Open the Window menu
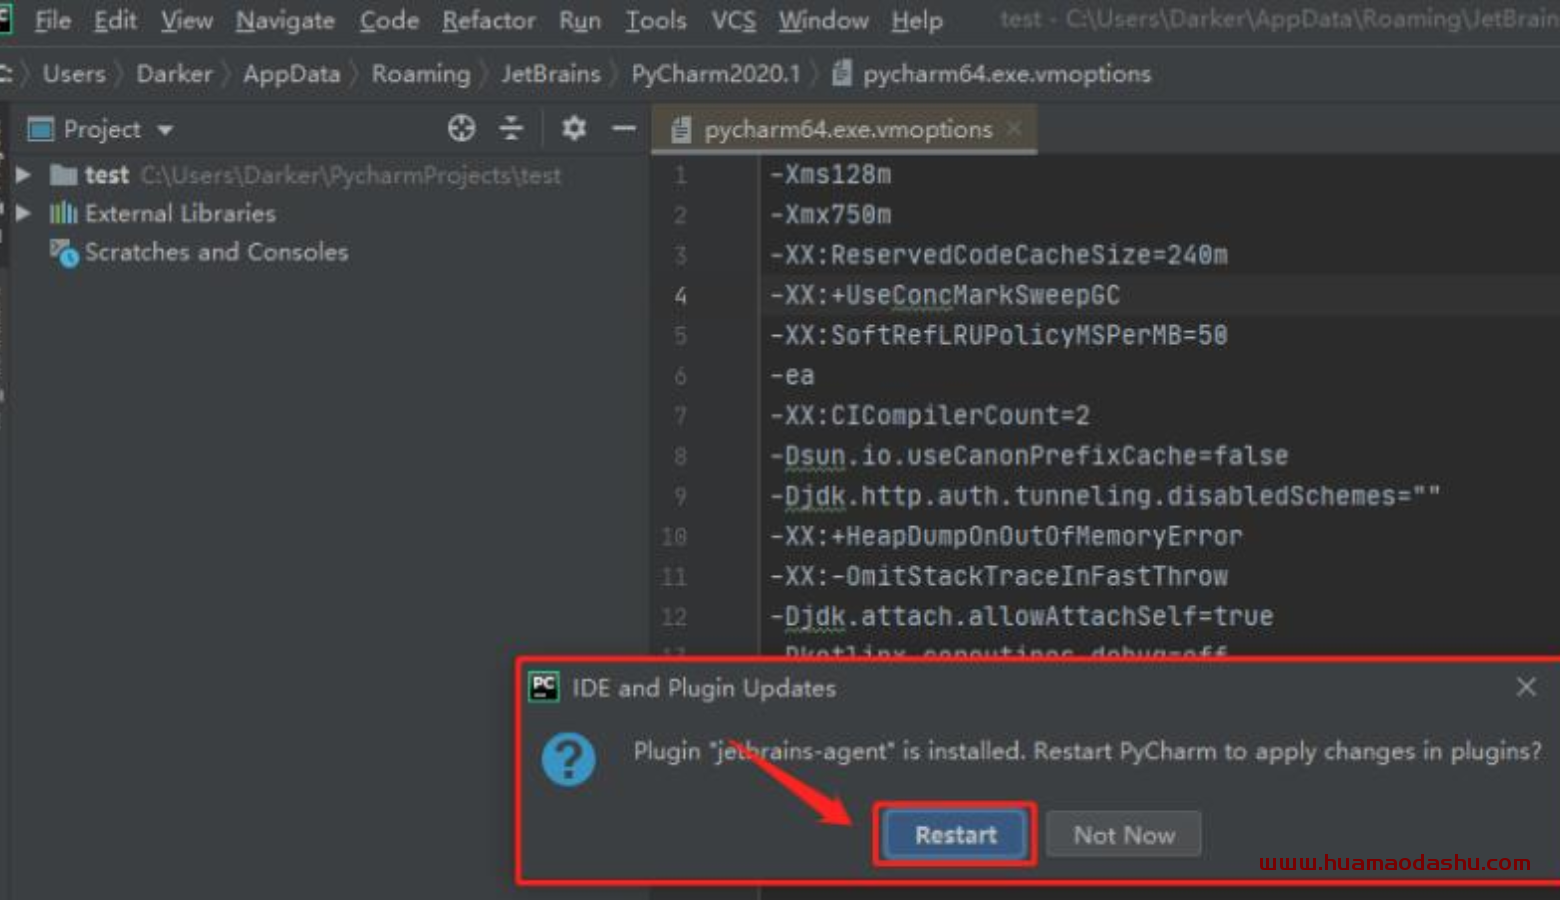This screenshot has height=900, width=1560. tap(823, 20)
